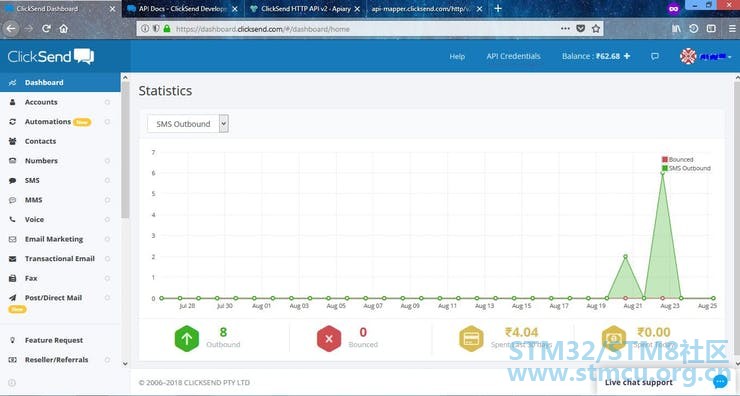The height and width of the screenshot is (396, 740).
Task: Open the SMS Outbound statistics dropdown
Action: coord(188,124)
